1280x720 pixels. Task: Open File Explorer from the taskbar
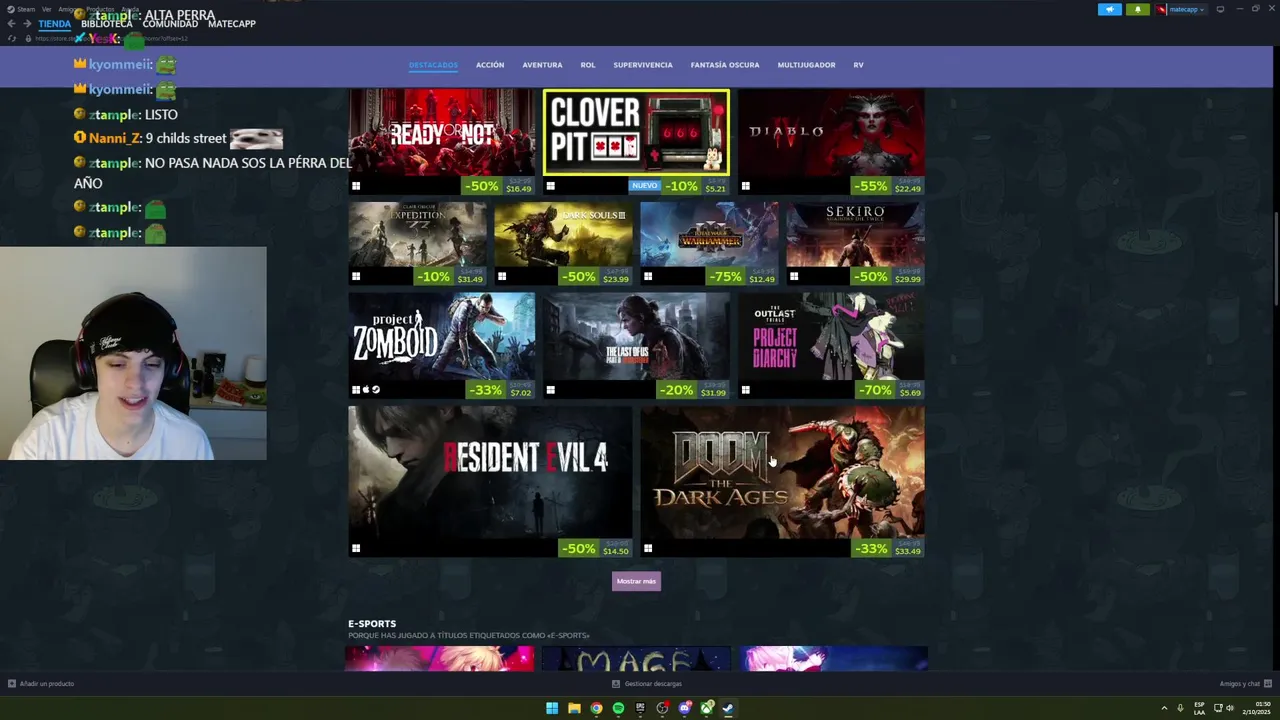point(574,708)
